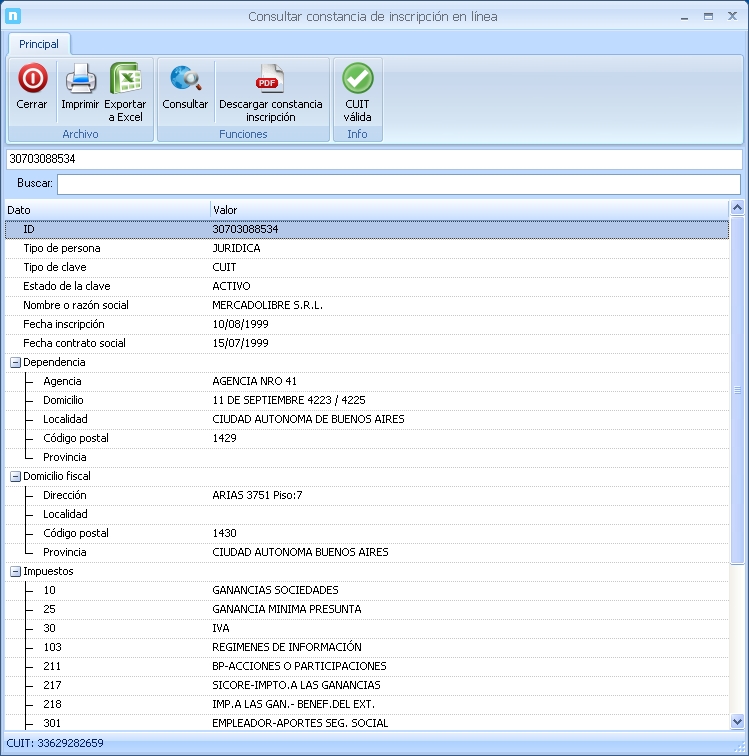Screen dimensions: 749x756
Task: Click the red Cerrar power icon
Action: (32, 78)
